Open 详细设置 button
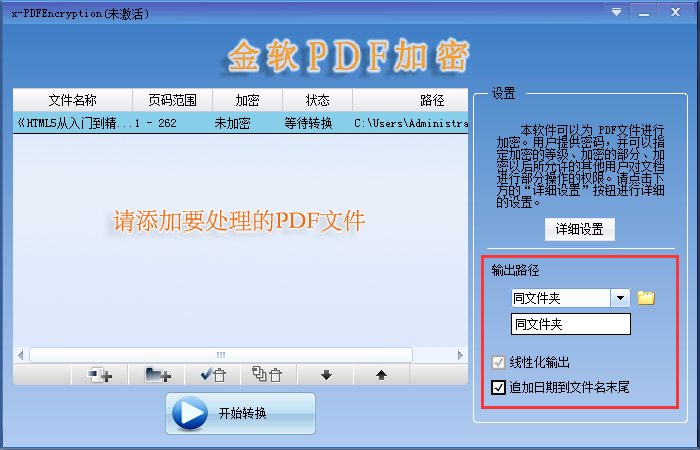 point(579,229)
